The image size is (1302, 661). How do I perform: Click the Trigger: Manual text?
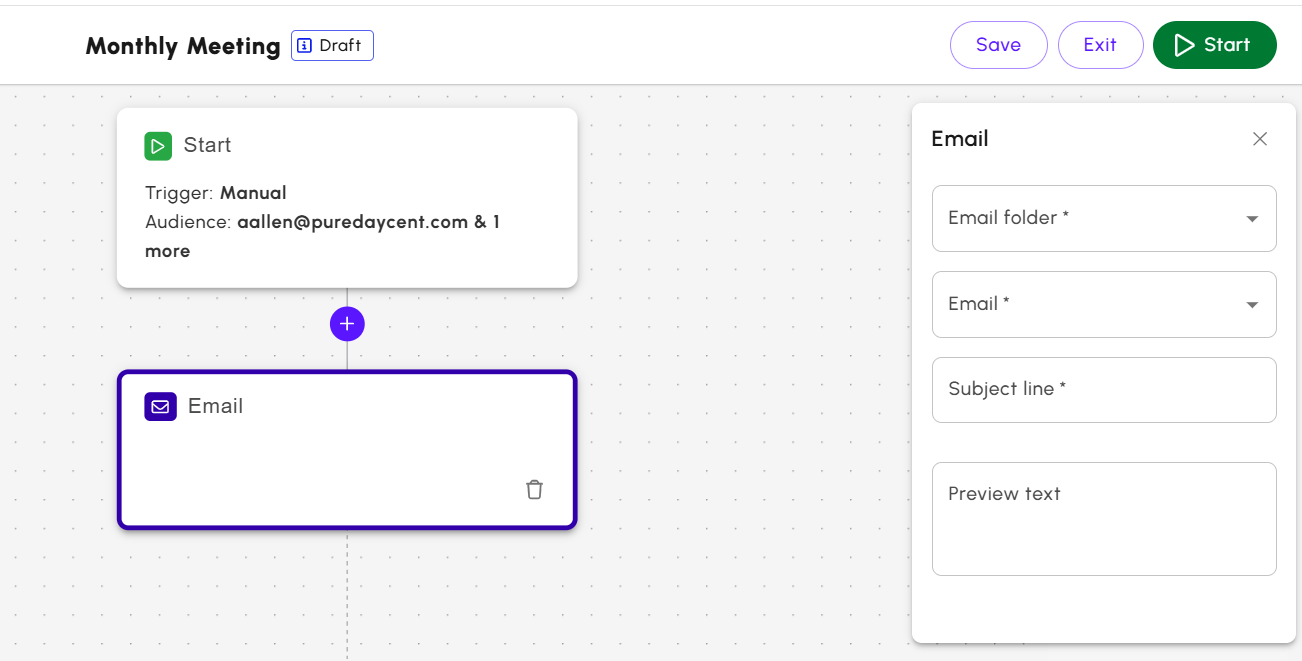click(216, 193)
